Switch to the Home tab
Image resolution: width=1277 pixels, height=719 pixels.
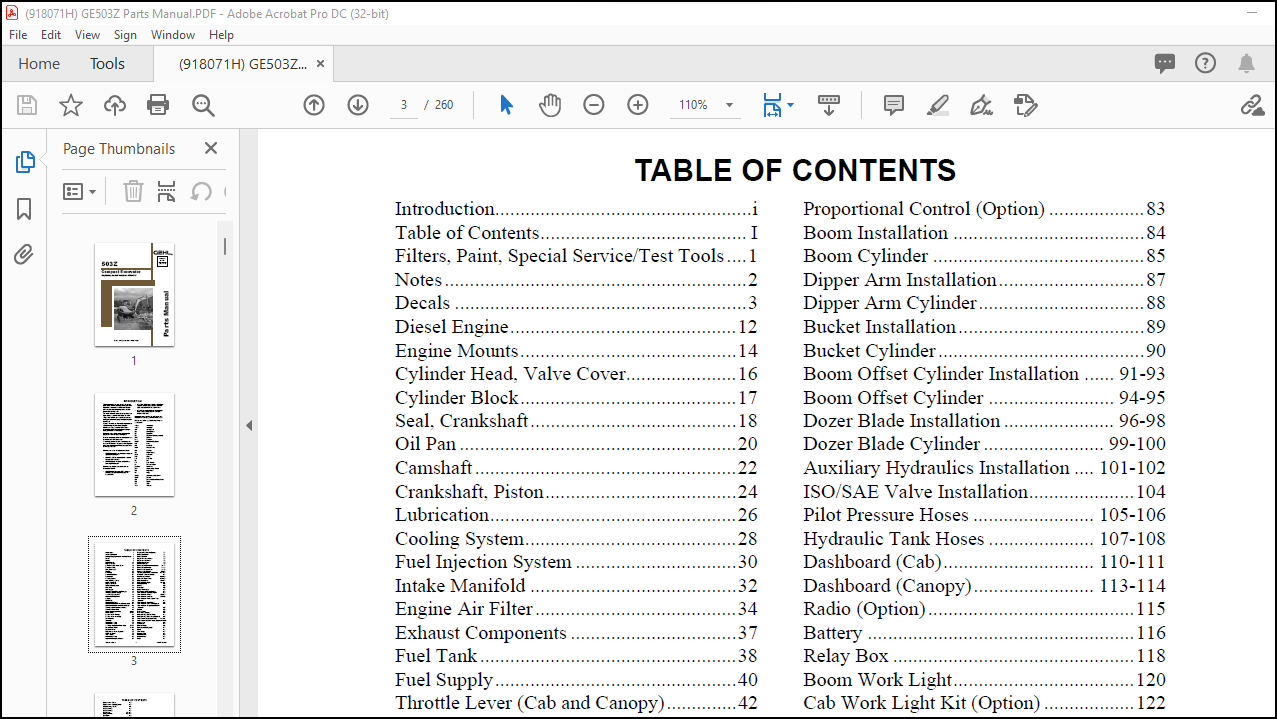[x=39, y=64]
